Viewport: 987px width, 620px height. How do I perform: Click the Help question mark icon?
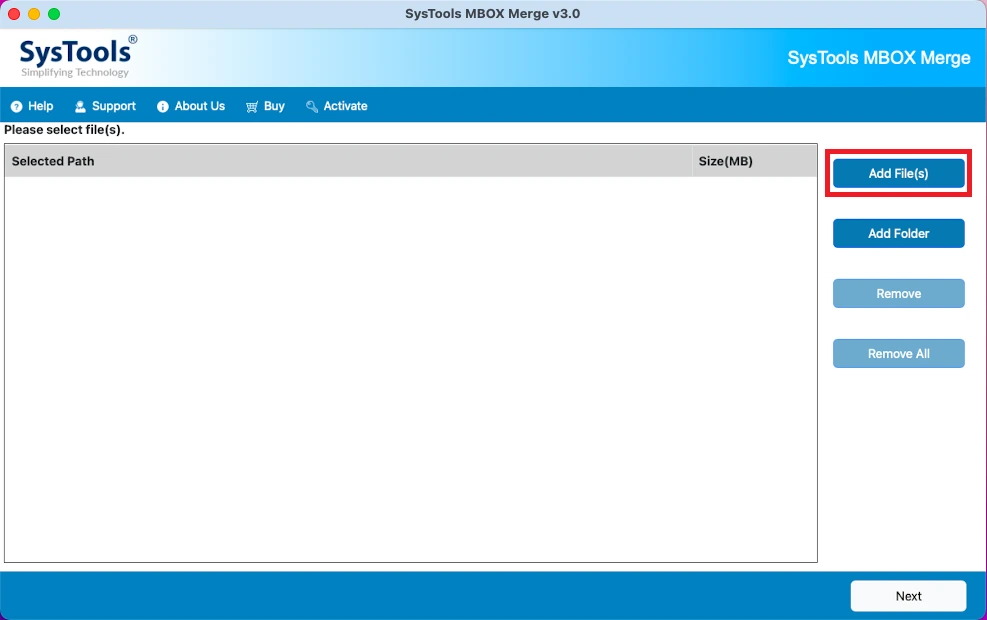[x=16, y=106]
